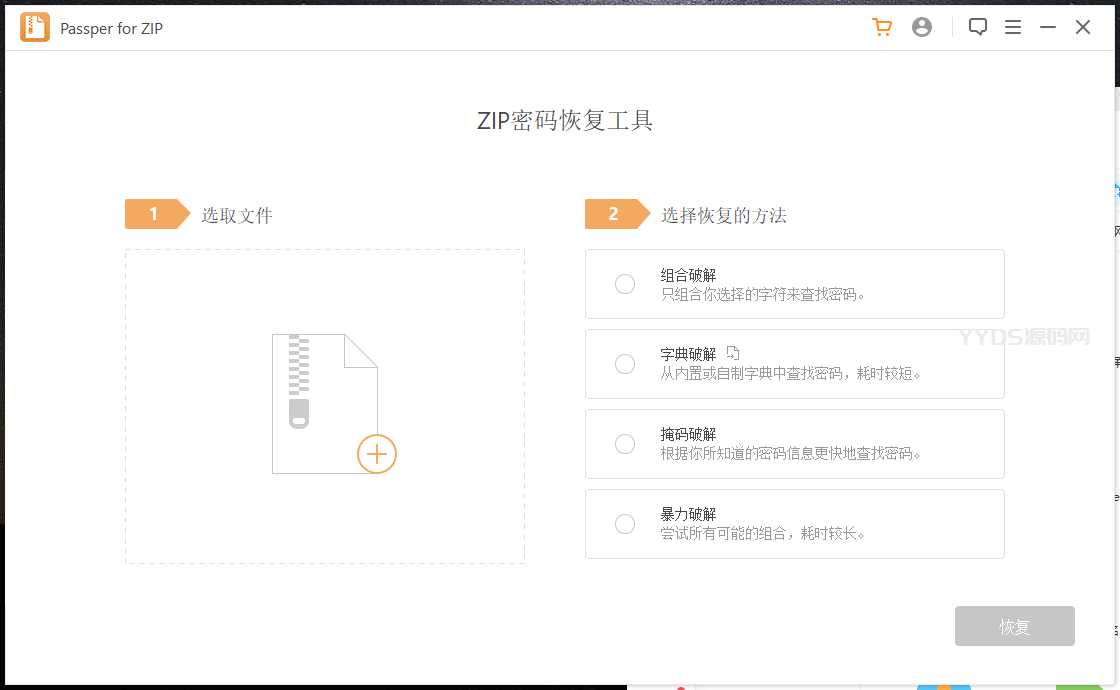Viewport: 1120px width, 690px height.
Task: Click the zipped document file icon
Action: click(320, 400)
